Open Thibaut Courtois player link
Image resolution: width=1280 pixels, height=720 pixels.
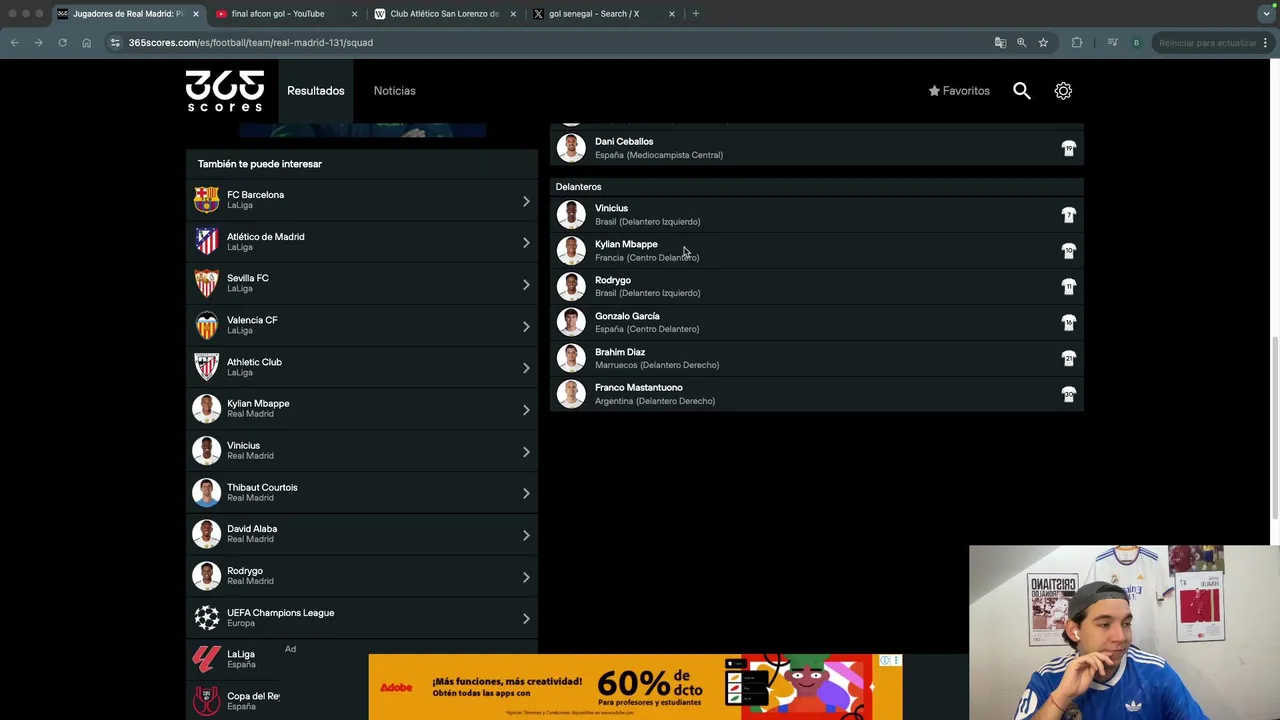(x=362, y=492)
